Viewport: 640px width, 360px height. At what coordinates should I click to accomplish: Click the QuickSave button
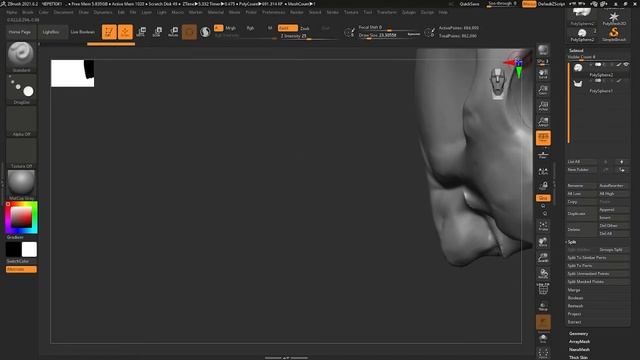tap(469, 4)
